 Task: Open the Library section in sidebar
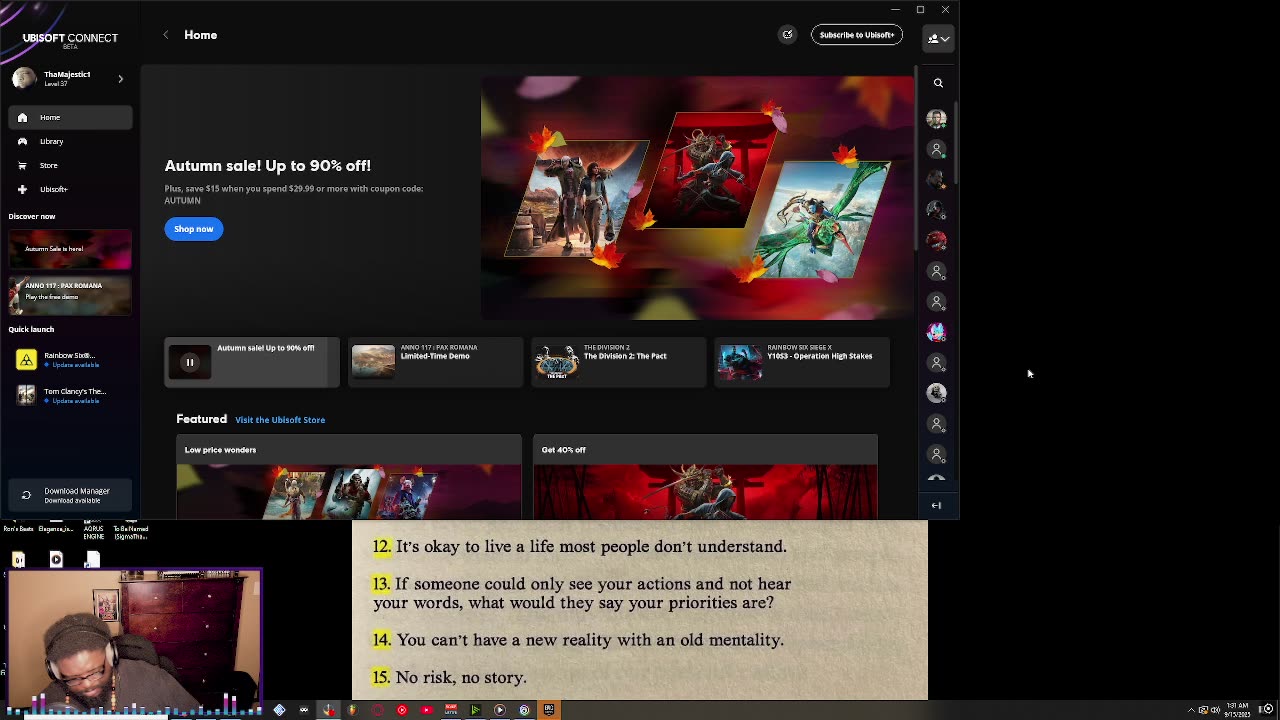pyautogui.click(x=70, y=141)
